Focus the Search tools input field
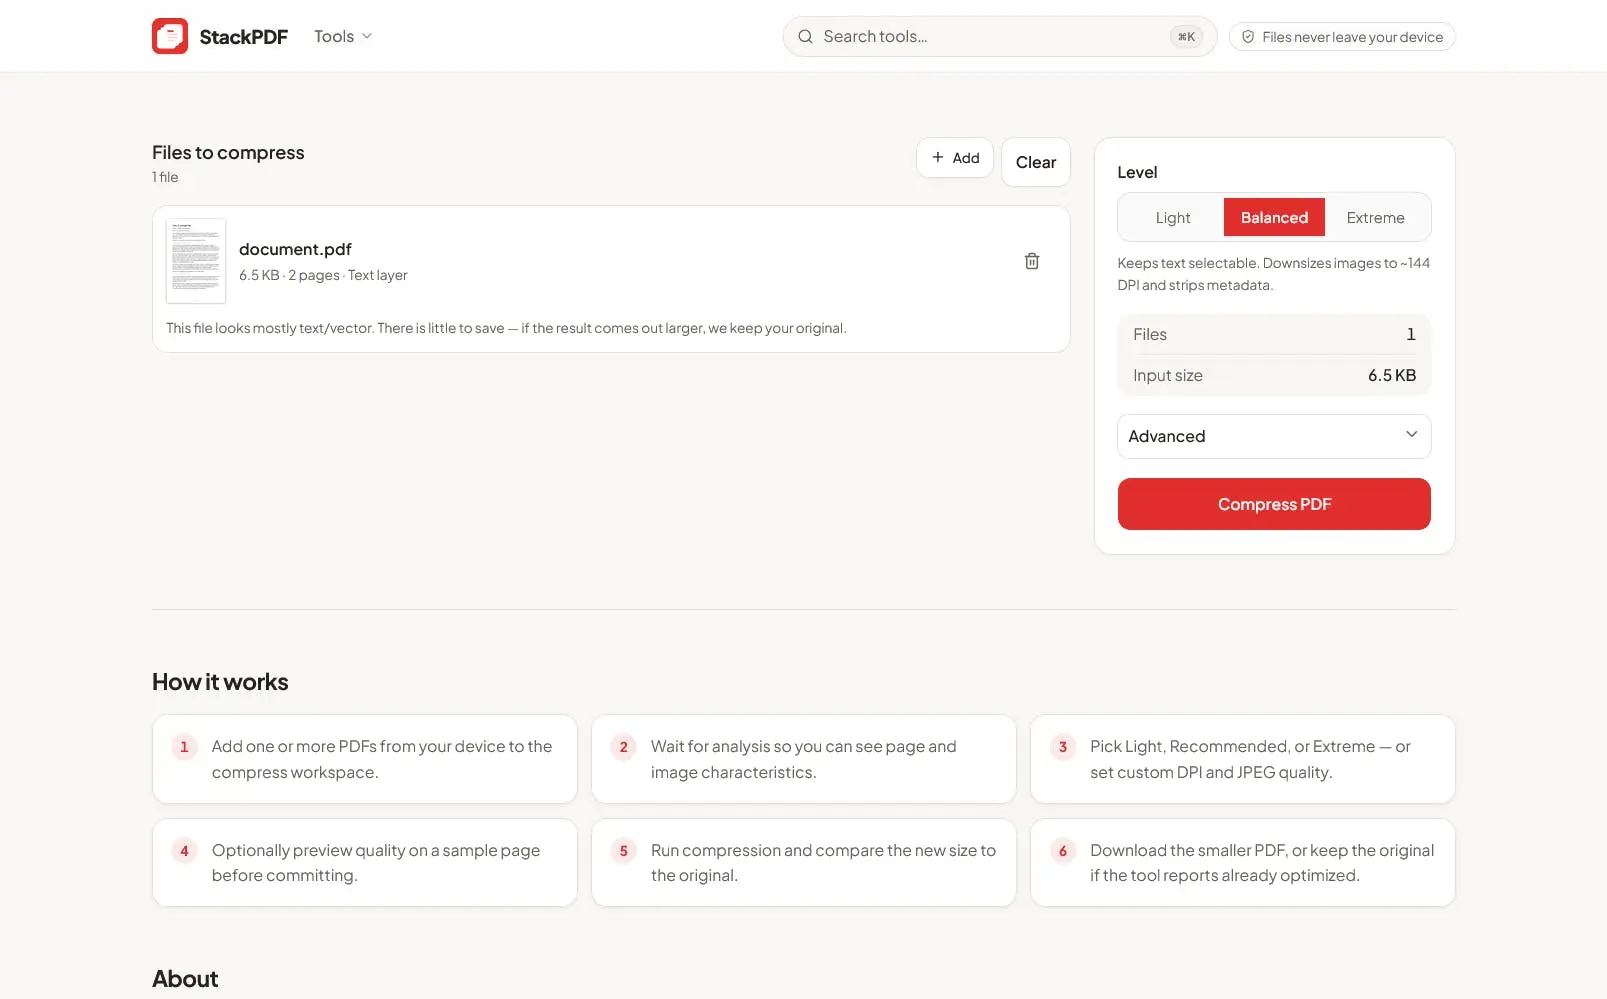The width and height of the screenshot is (1607, 999). coord(999,37)
